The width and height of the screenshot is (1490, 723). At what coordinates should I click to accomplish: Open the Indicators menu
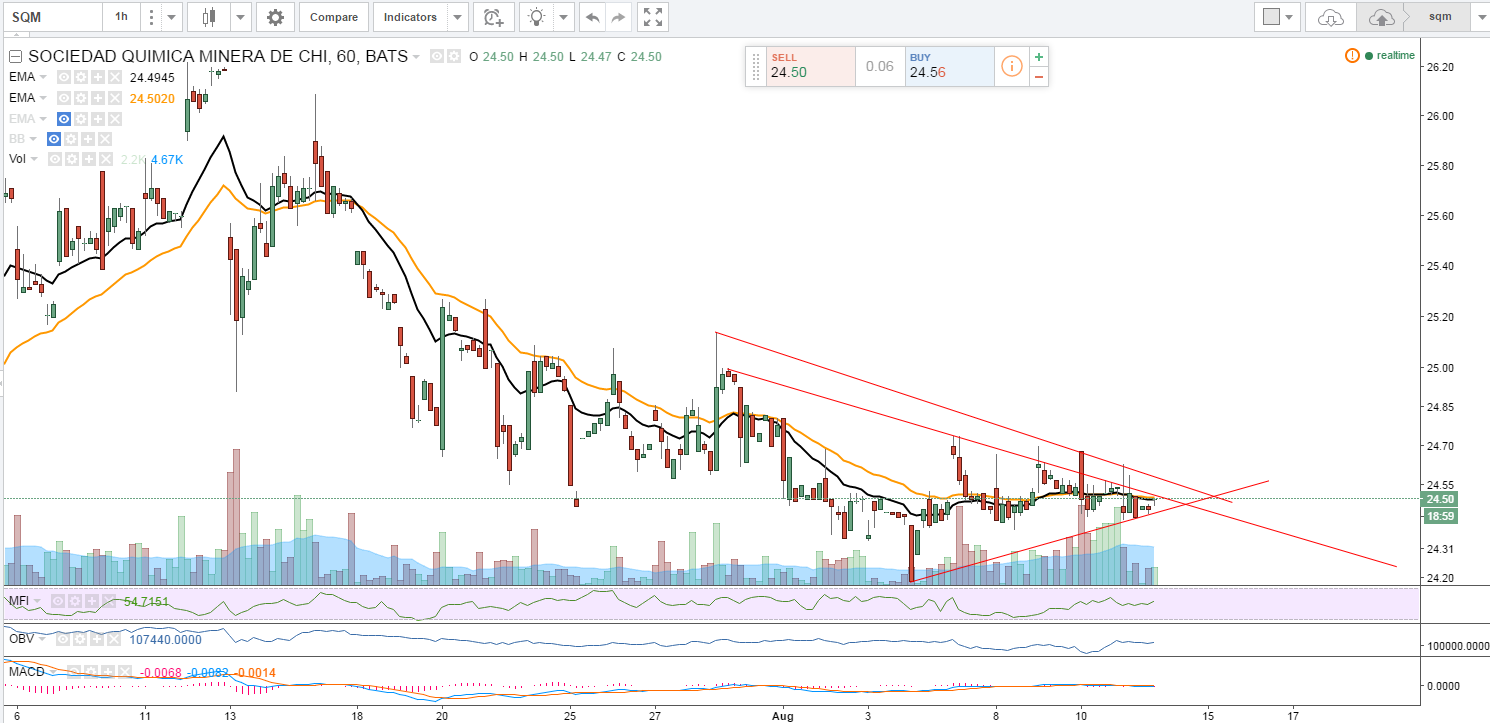(x=410, y=17)
